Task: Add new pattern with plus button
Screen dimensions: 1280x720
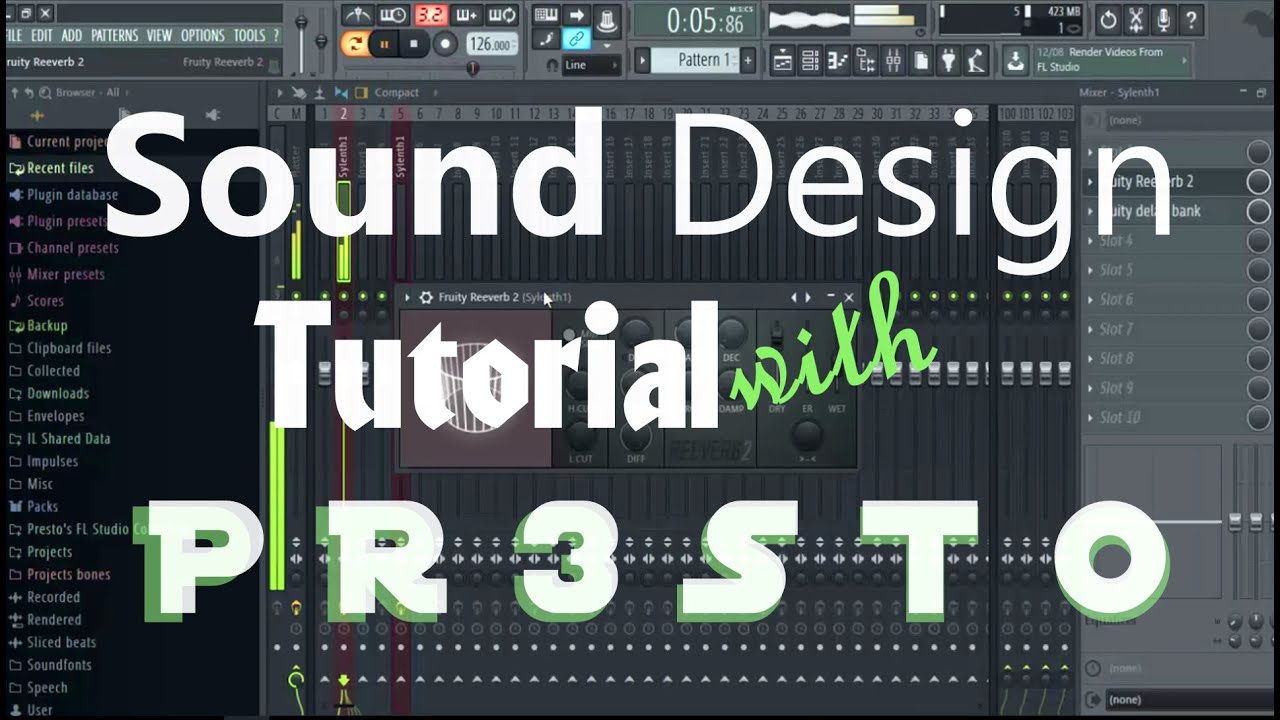Action: coord(747,60)
